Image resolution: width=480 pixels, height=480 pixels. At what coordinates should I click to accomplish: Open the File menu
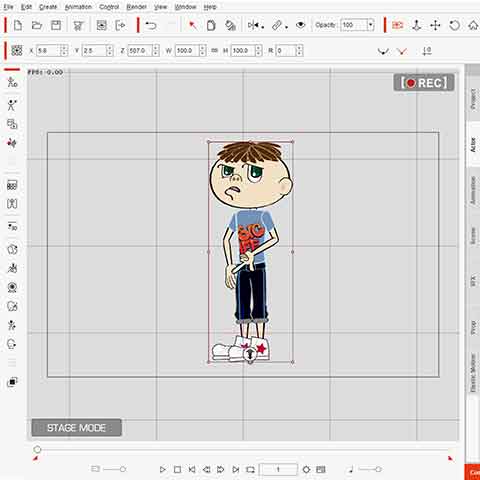click(8, 7)
